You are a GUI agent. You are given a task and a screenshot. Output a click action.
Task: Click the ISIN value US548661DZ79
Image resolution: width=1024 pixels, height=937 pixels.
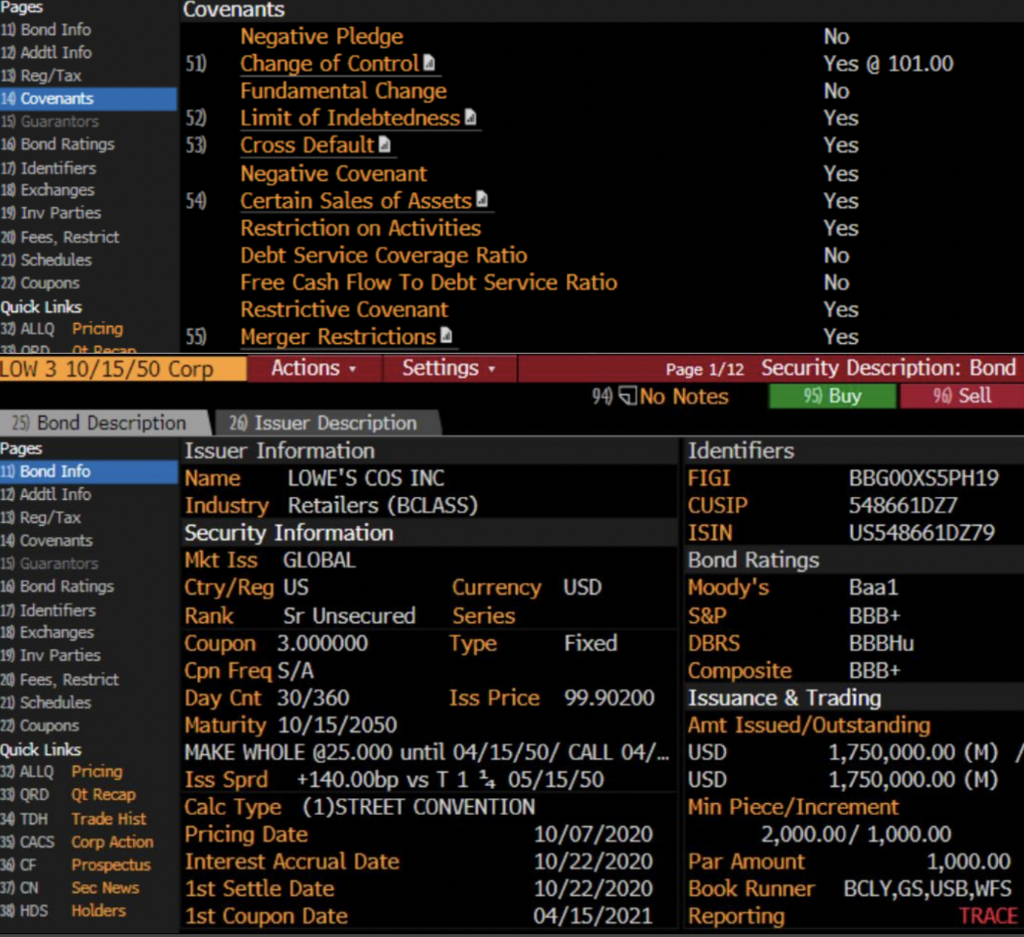[921, 533]
